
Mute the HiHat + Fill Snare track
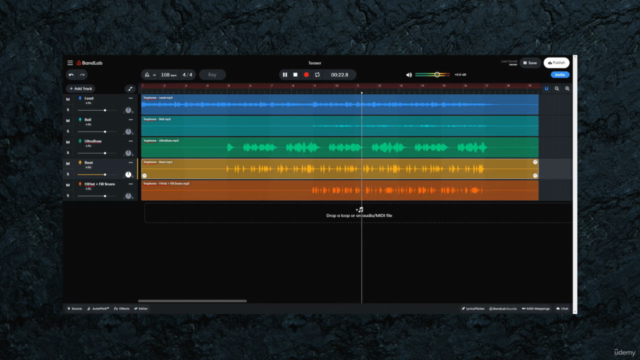[68, 185]
